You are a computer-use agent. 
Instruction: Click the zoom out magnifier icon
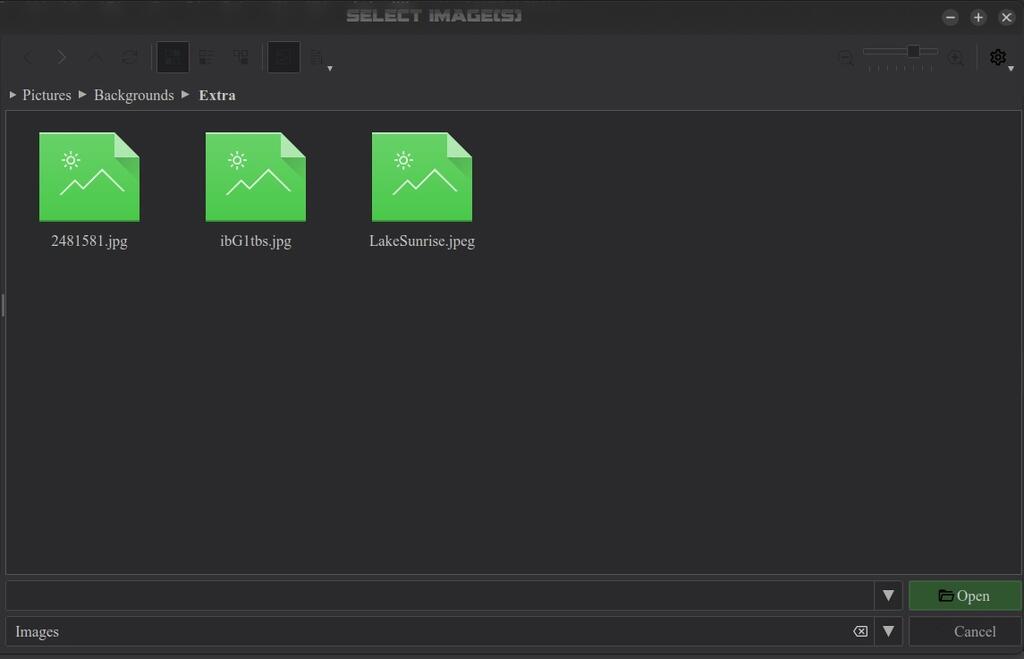pyautogui.click(x=846, y=58)
